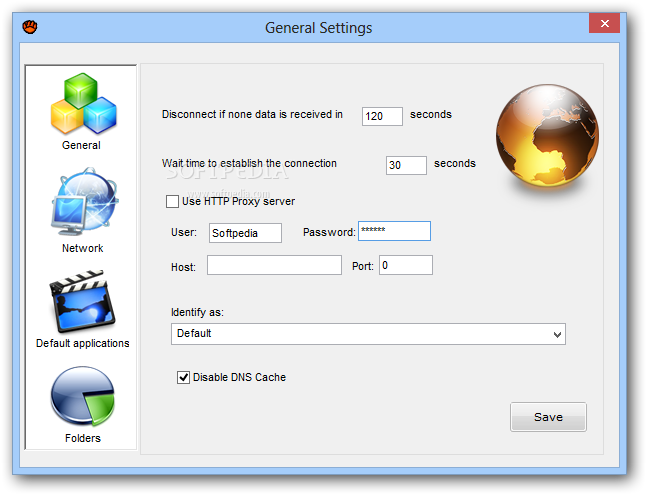Open Default applications clapperboard icon

click(82, 301)
